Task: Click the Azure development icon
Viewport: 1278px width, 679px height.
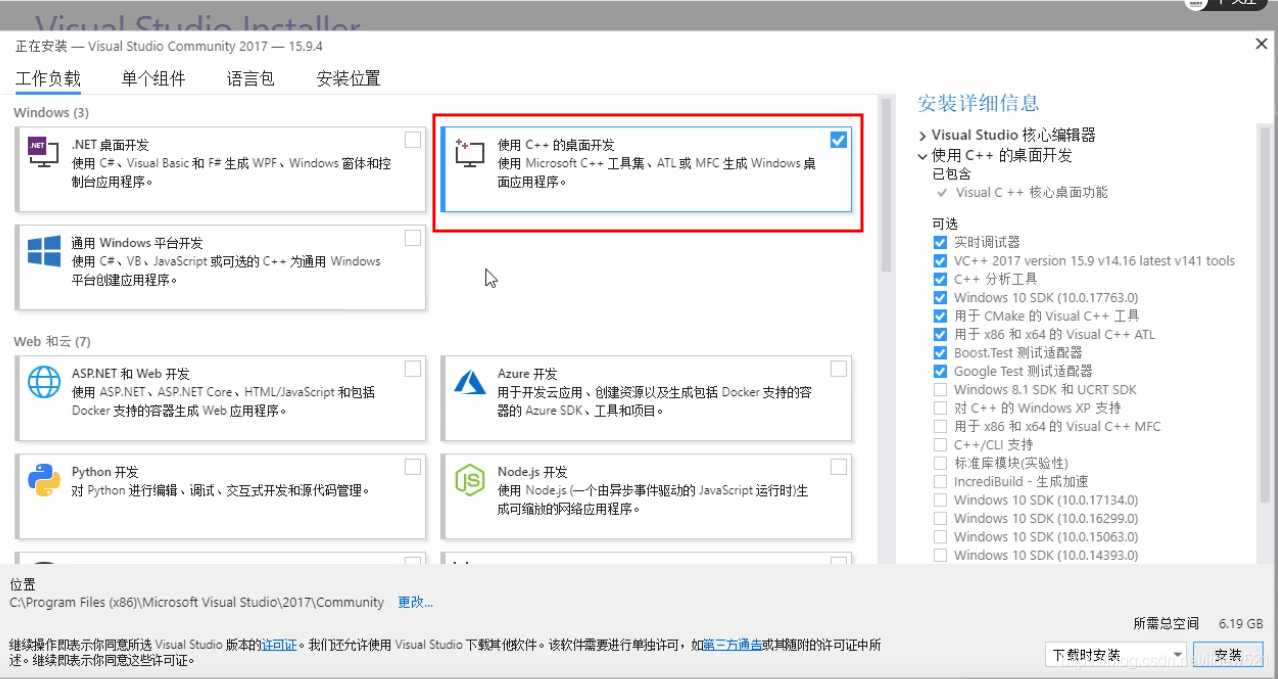Action: click(x=469, y=381)
